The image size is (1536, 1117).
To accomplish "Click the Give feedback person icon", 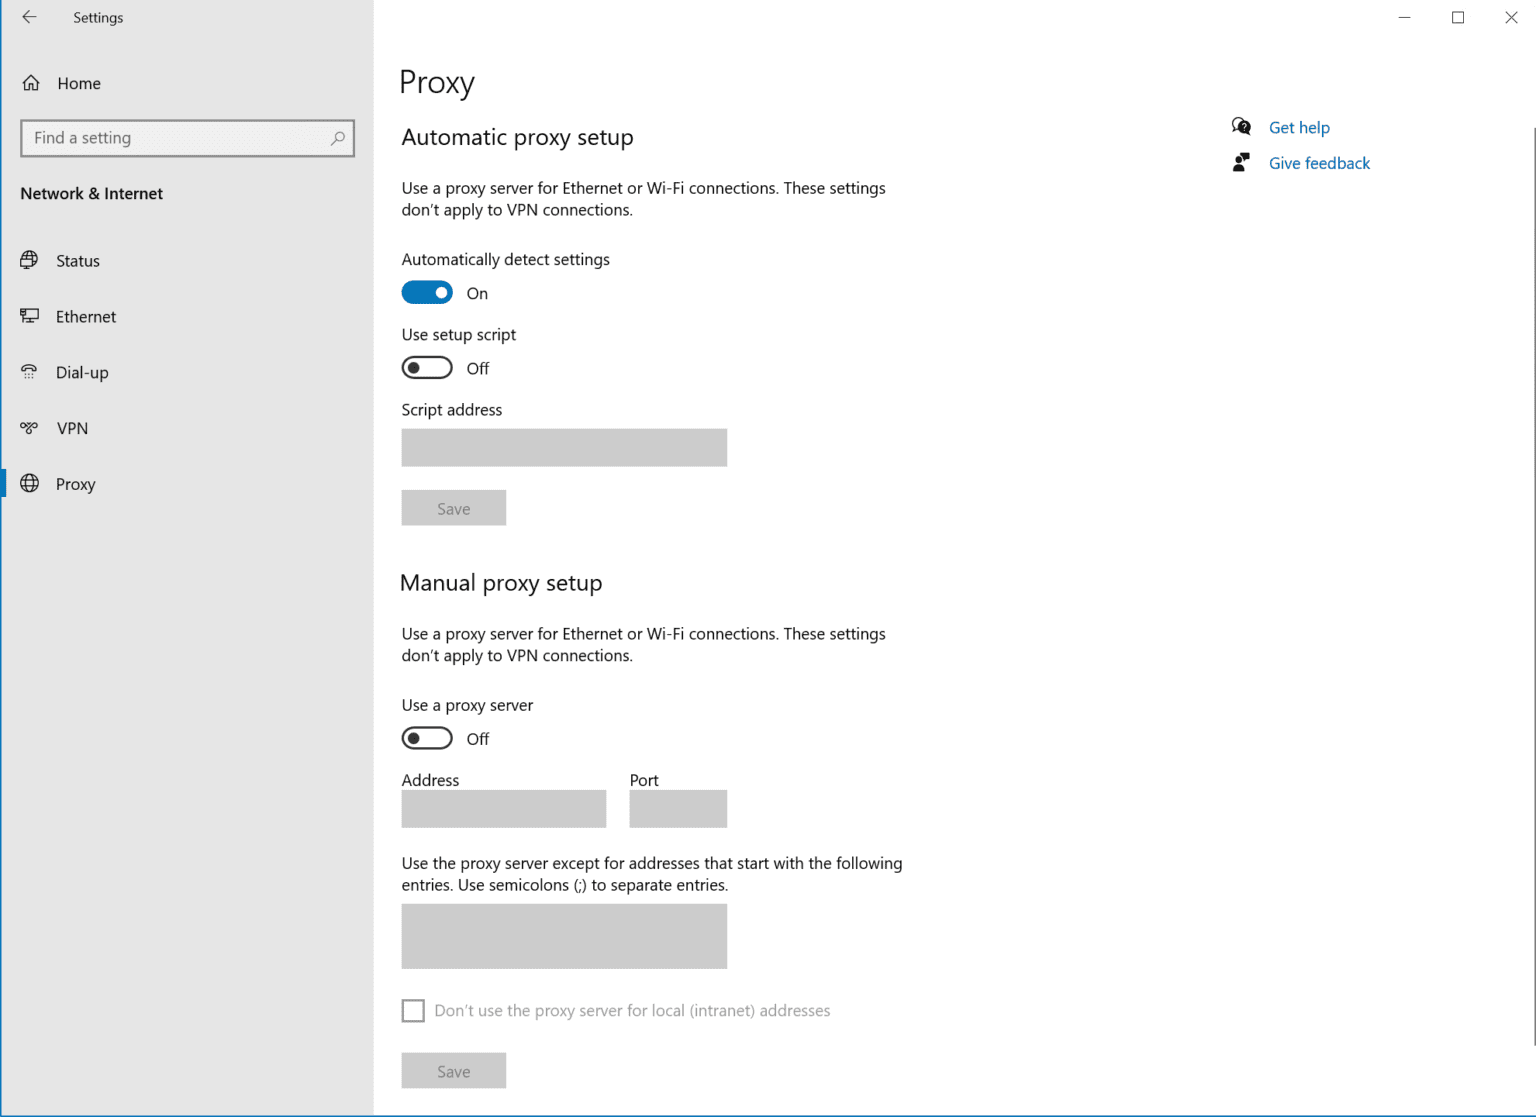I will (x=1241, y=162).
